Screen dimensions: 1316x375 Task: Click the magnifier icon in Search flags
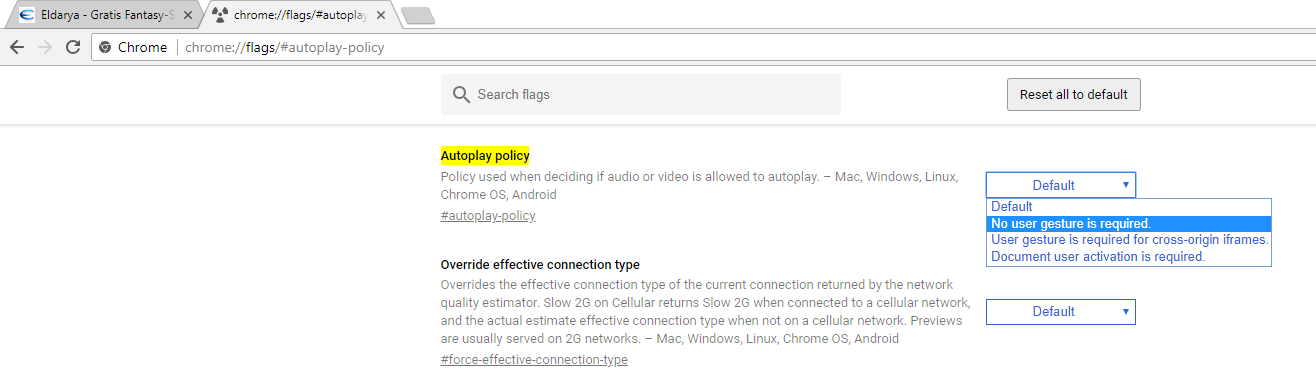pyautogui.click(x=461, y=94)
